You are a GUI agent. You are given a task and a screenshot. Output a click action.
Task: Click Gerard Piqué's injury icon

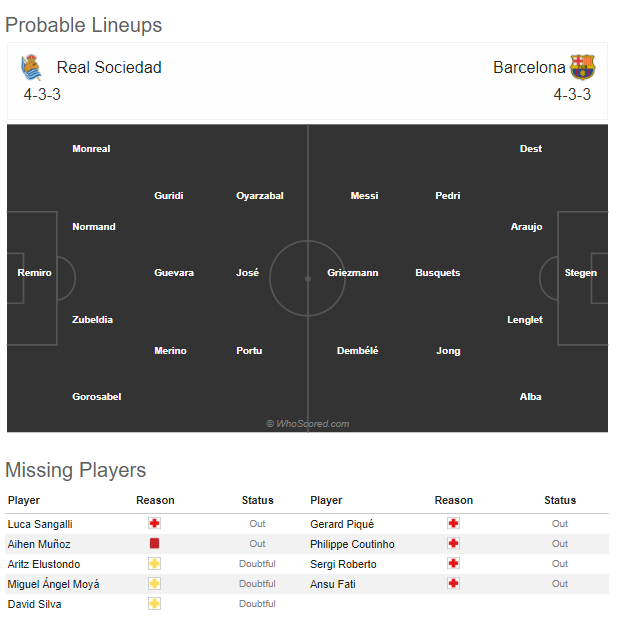453,524
